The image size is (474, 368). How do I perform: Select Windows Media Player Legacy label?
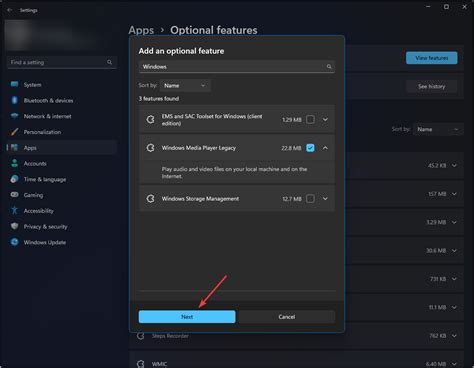(x=199, y=148)
